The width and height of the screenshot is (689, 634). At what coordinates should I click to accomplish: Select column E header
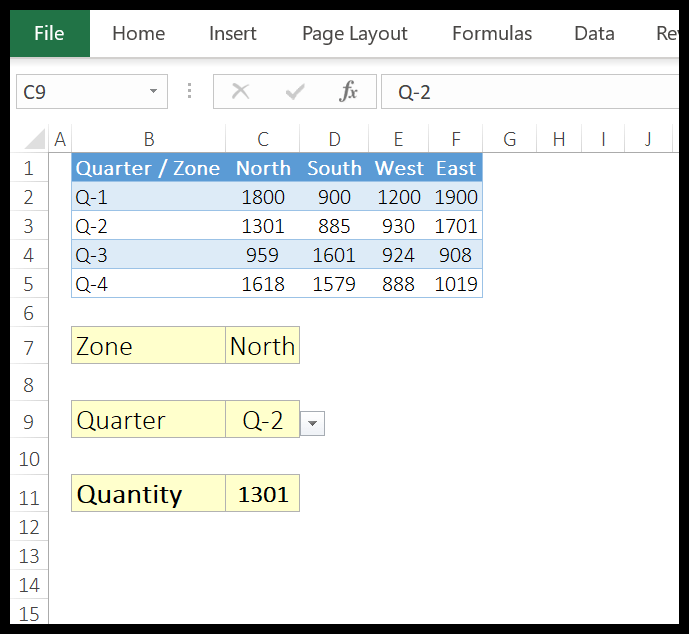pos(398,139)
